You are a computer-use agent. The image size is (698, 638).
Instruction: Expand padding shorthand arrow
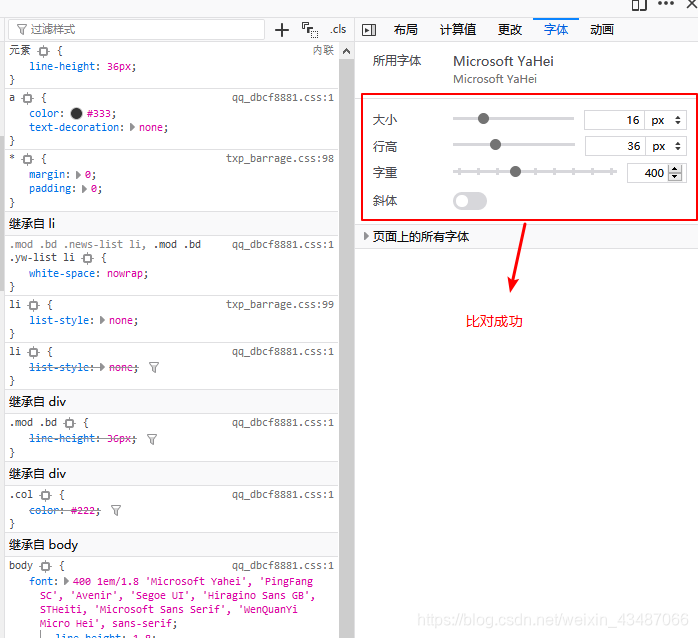(x=84, y=189)
